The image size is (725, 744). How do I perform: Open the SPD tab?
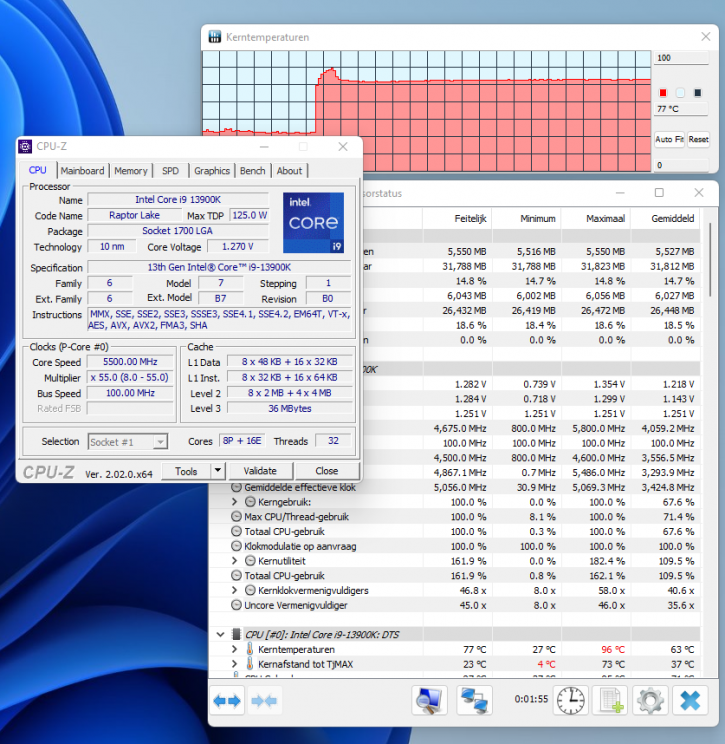170,171
